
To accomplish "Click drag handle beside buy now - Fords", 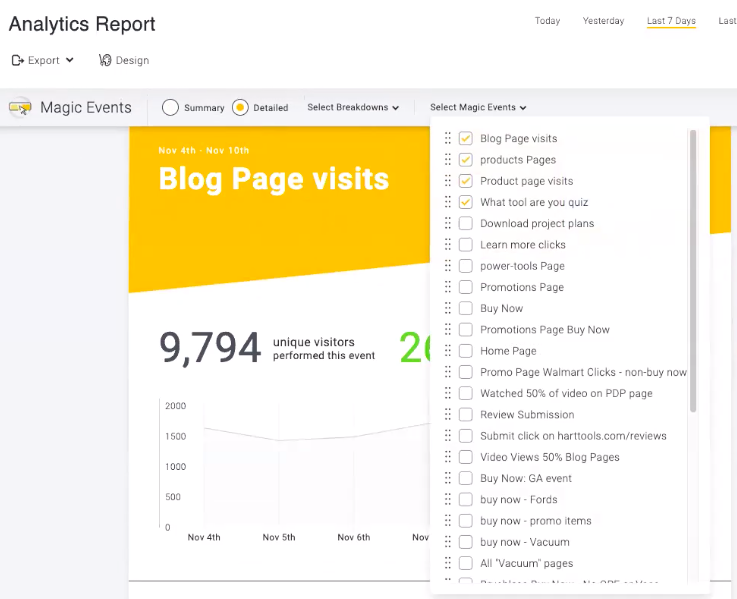I will pos(447,499).
